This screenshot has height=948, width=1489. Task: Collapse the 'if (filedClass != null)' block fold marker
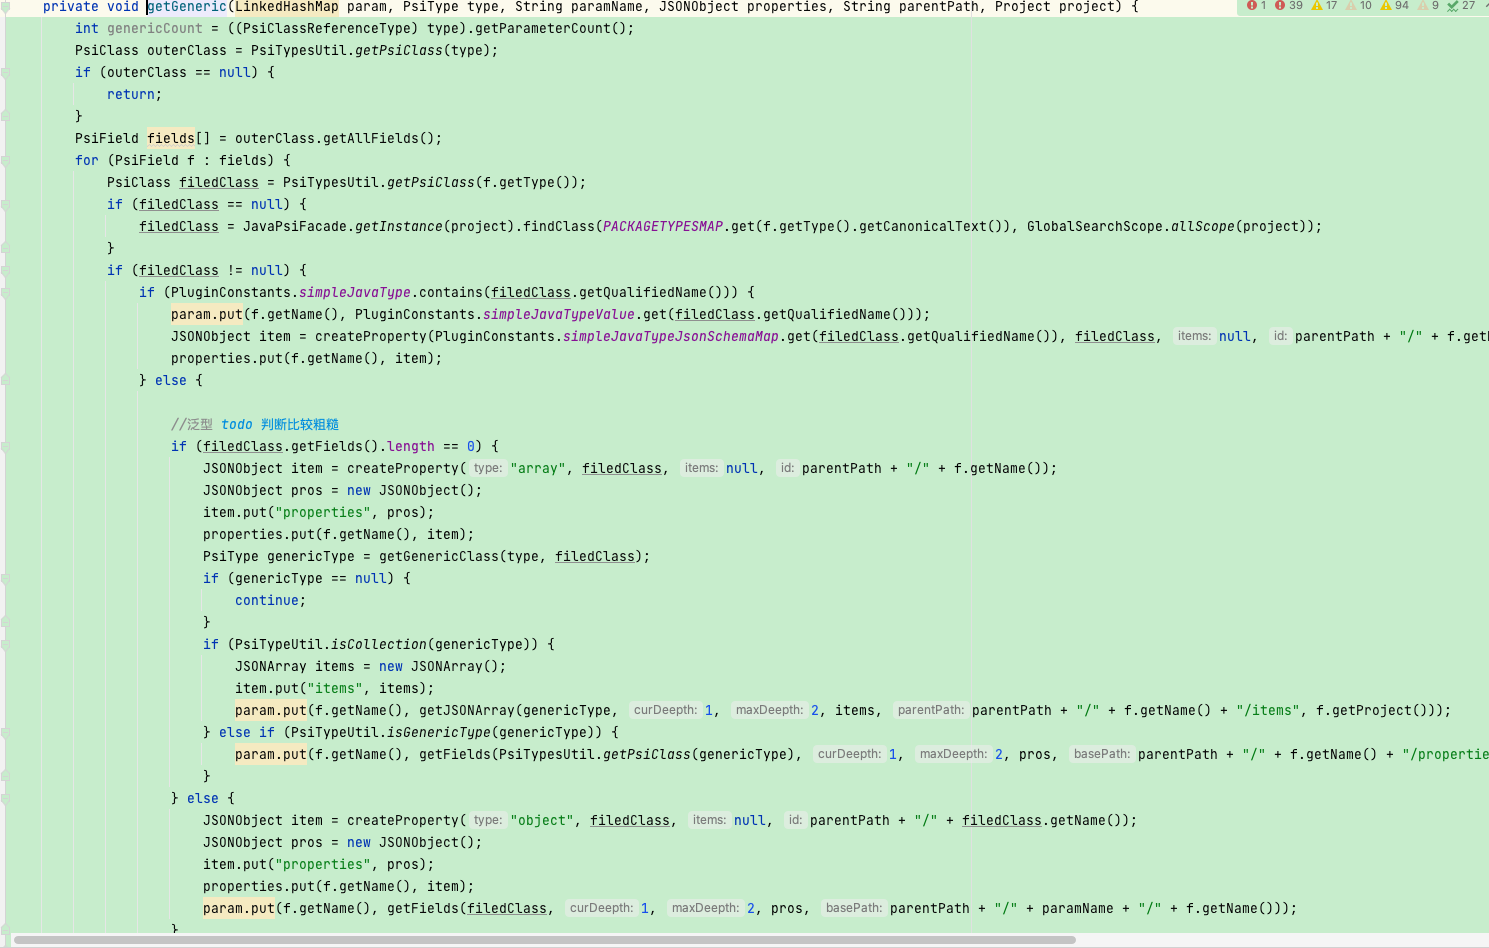[x=5, y=271]
